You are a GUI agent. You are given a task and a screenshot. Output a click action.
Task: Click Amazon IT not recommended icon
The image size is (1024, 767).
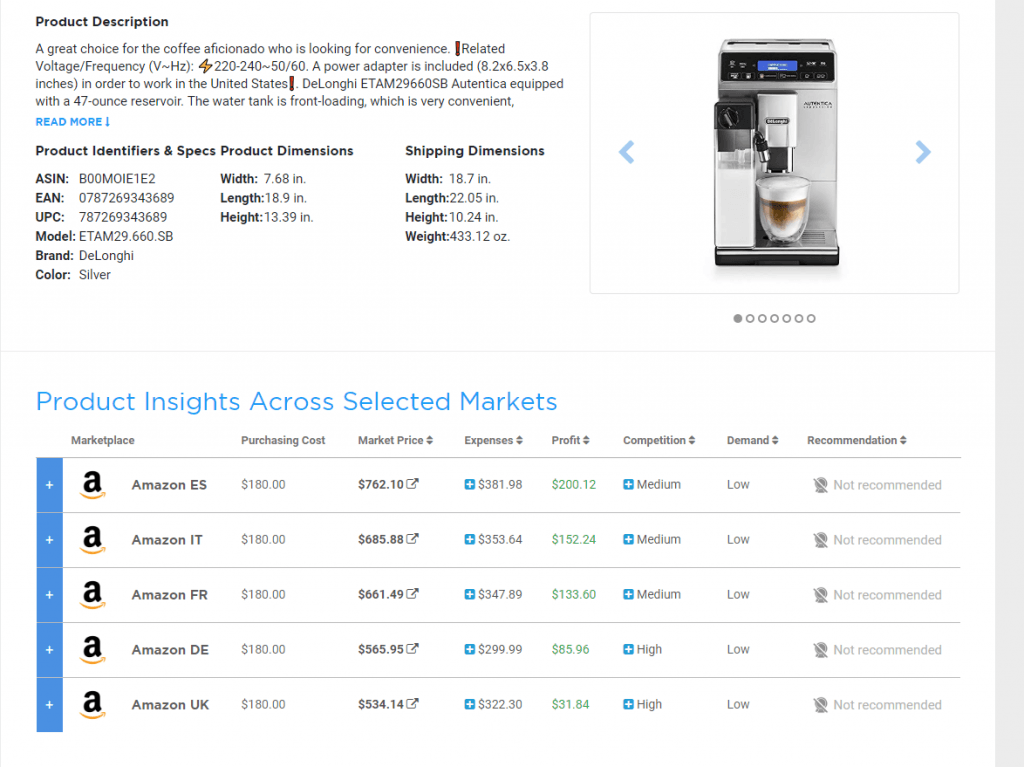pyautogui.click(x=820, y=540)
